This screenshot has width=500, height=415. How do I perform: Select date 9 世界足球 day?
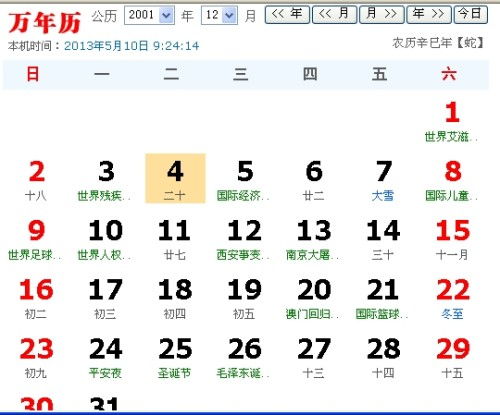click(x=36, y=239)
